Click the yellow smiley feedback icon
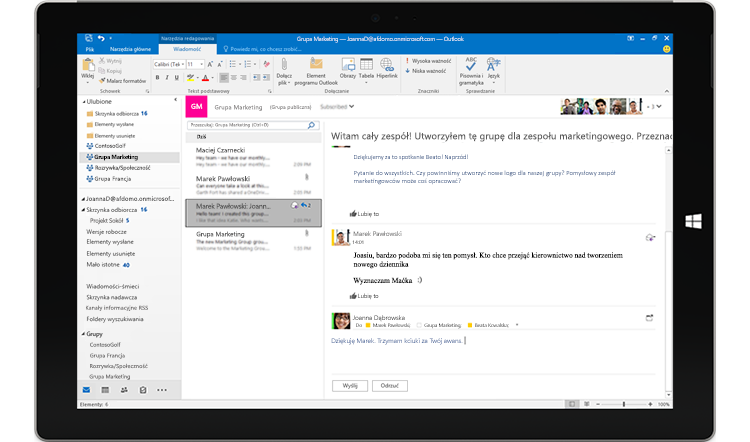 (666, 49)
